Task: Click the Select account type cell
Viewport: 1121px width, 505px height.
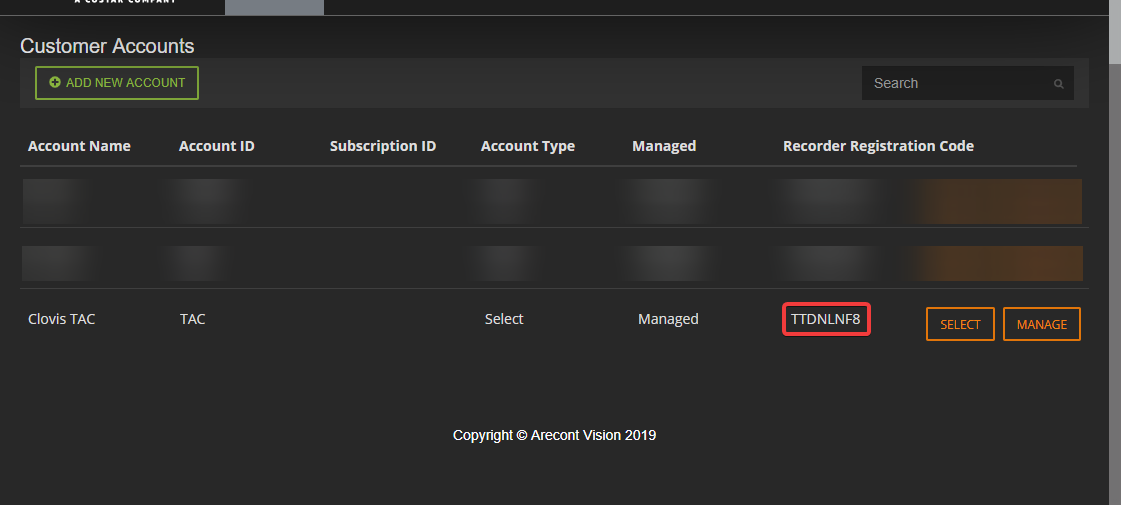Action: point(504,319)
